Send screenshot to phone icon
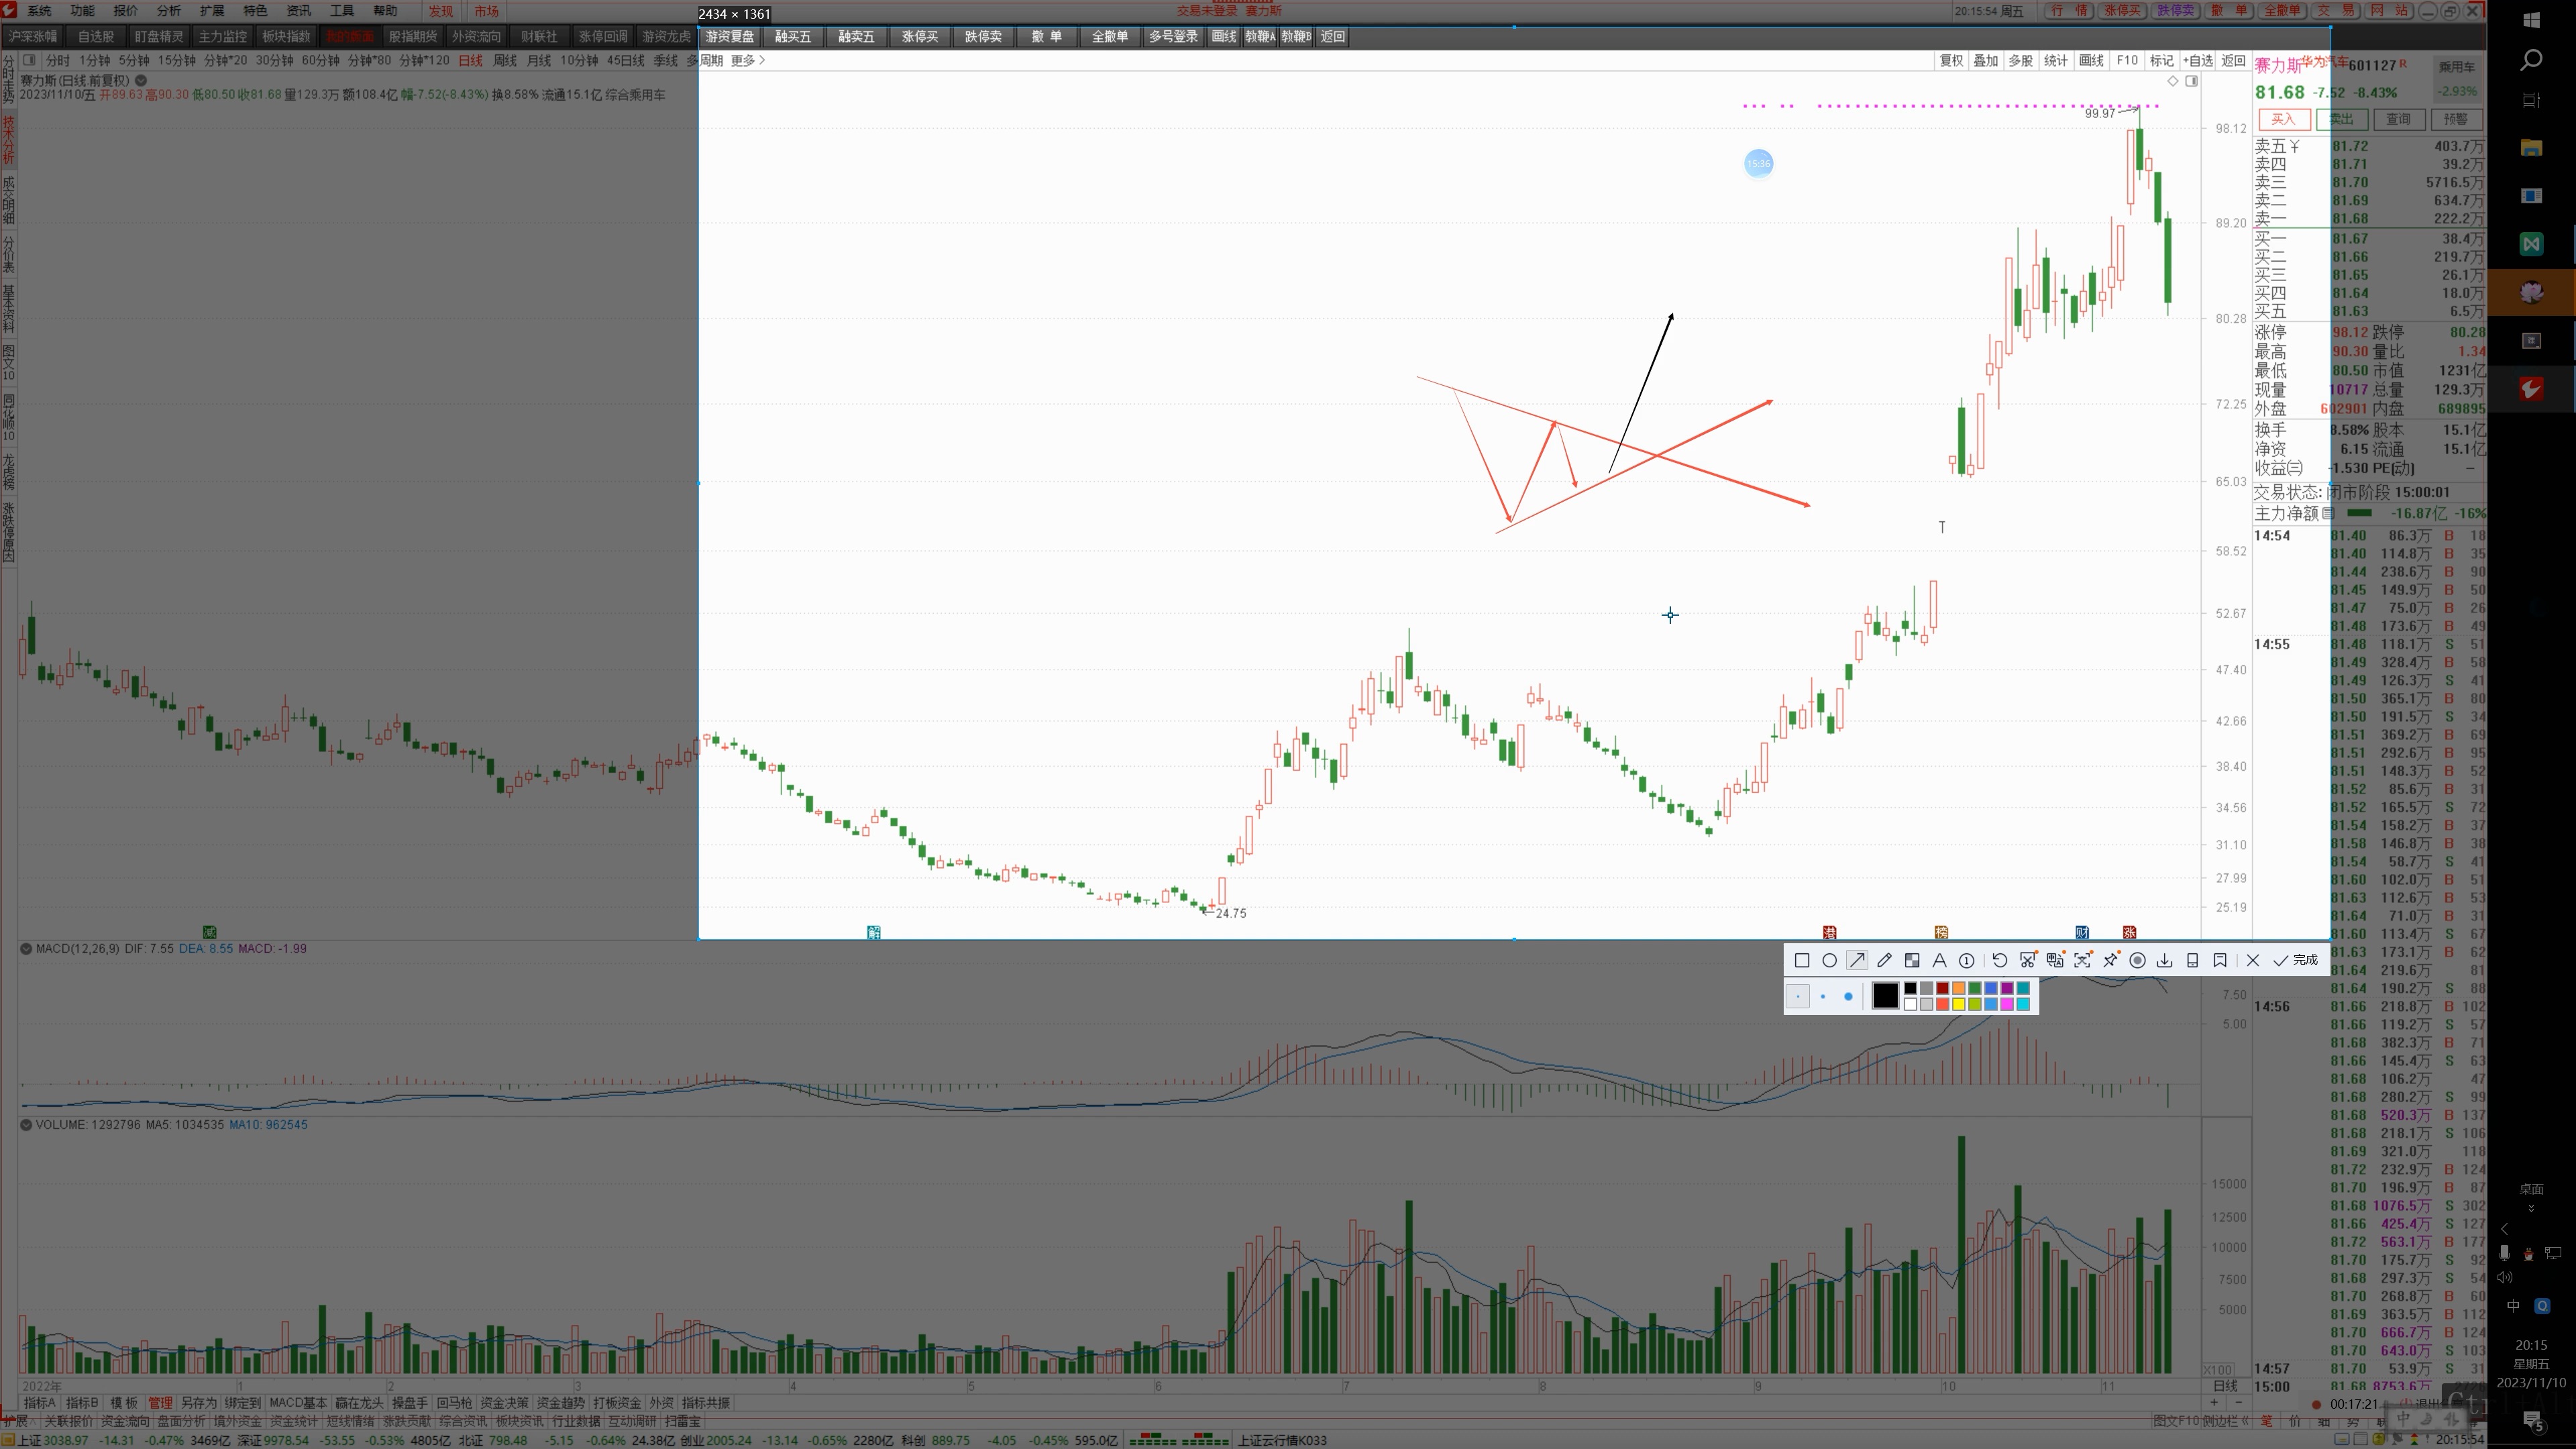Viewport: 2576px width, 1449px height. tap(2192, 960)
